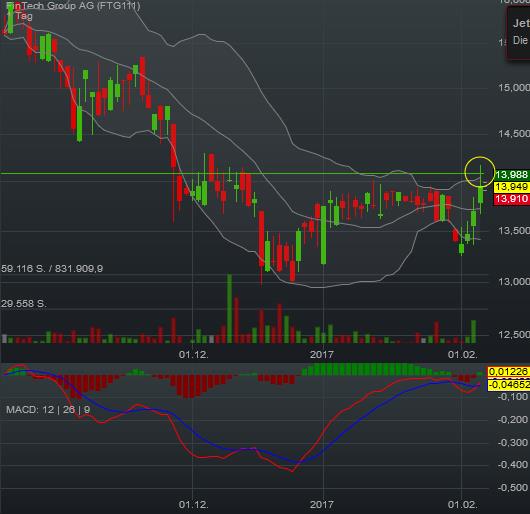Click the 01.12. date on the bottom time axis

click(x=194, y=505)
